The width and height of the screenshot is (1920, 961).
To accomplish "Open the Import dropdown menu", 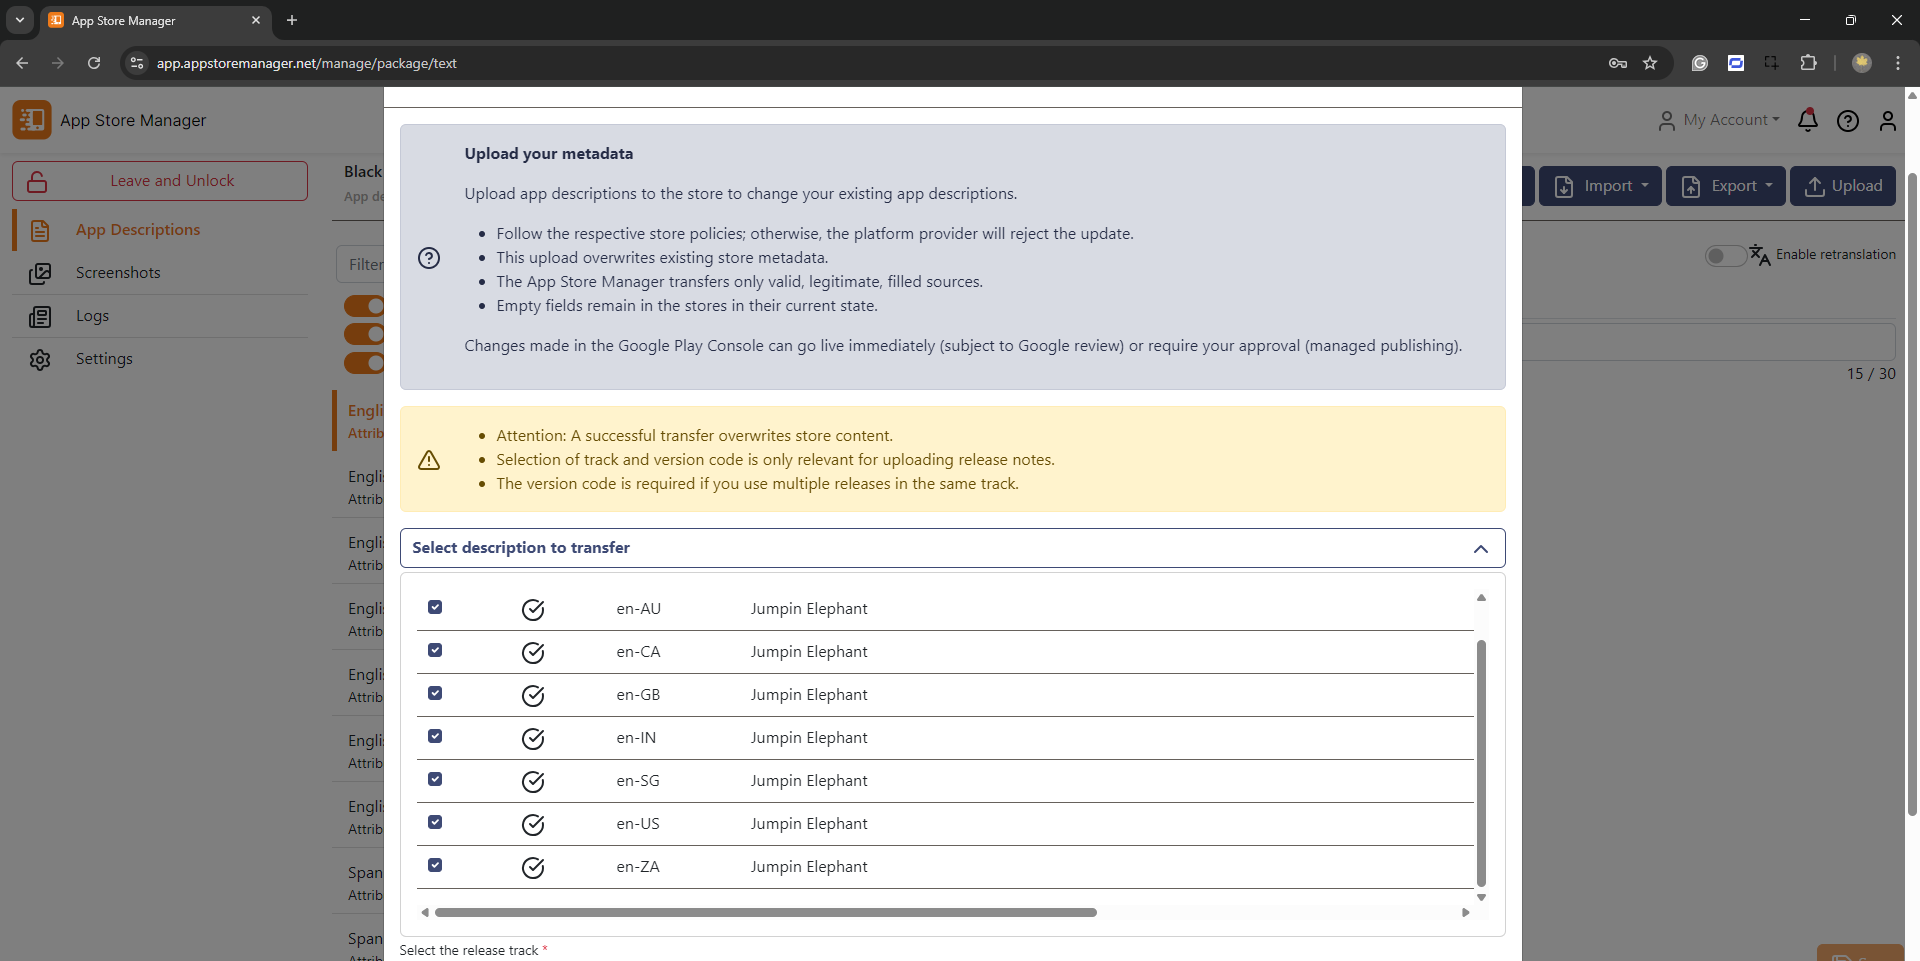I will point(1600,186).
